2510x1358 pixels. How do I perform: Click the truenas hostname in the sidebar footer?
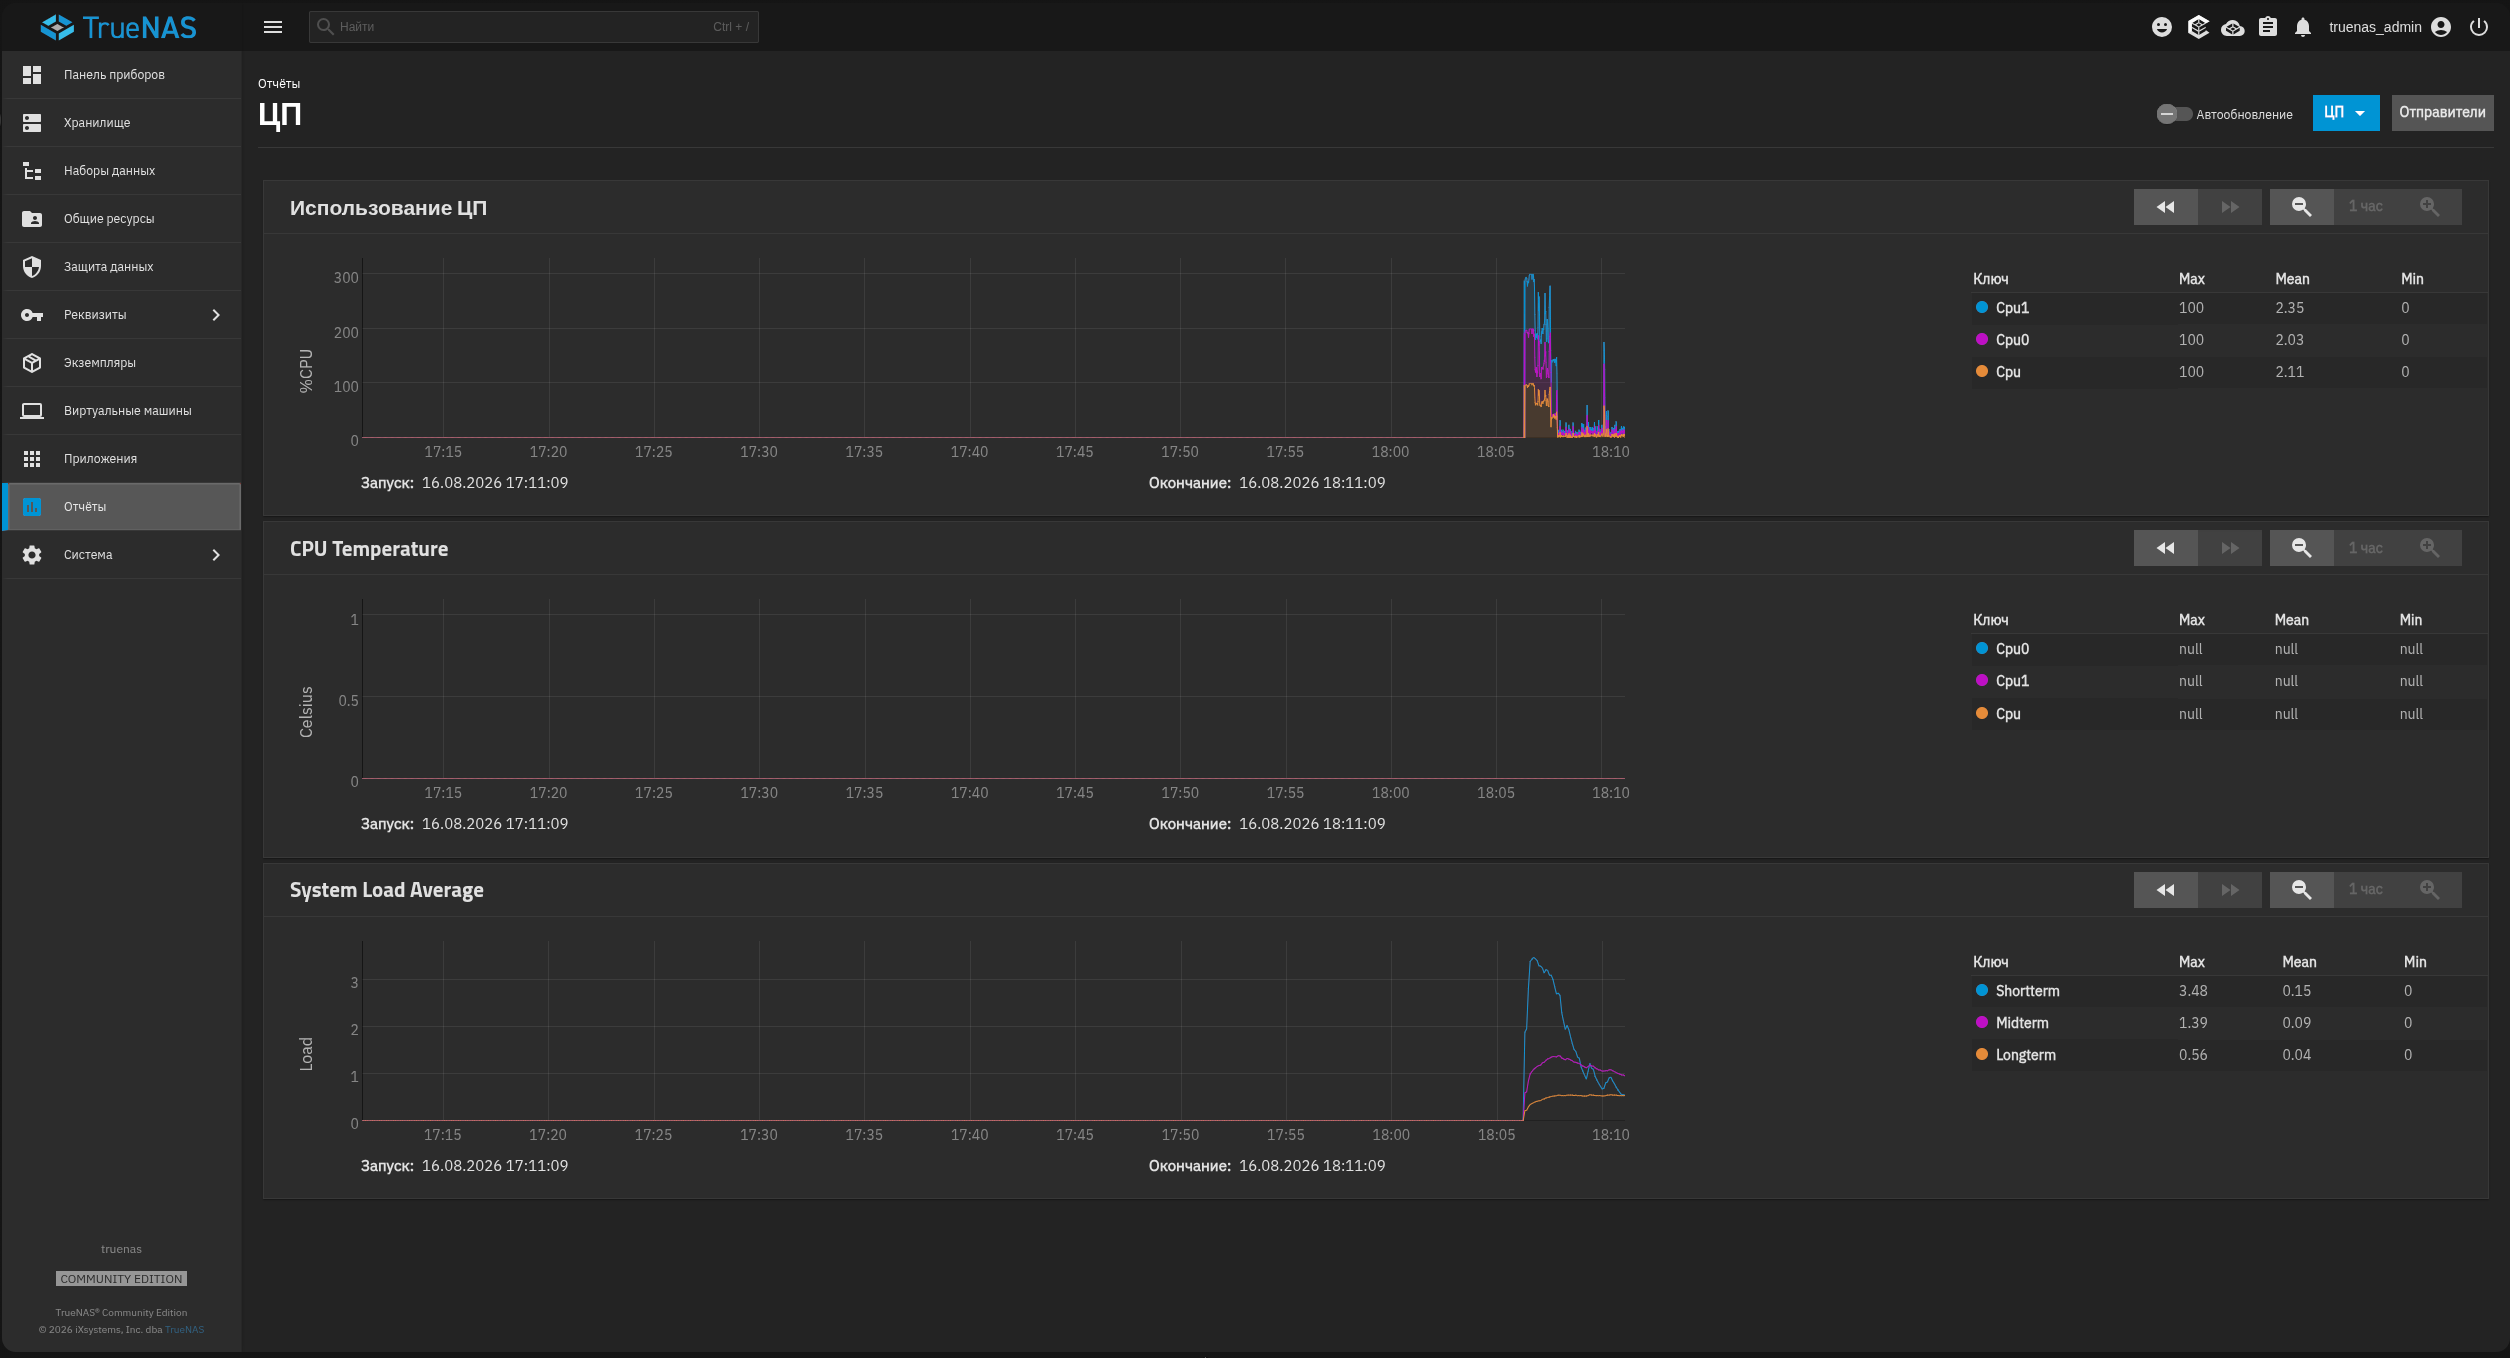point(121,1250)
